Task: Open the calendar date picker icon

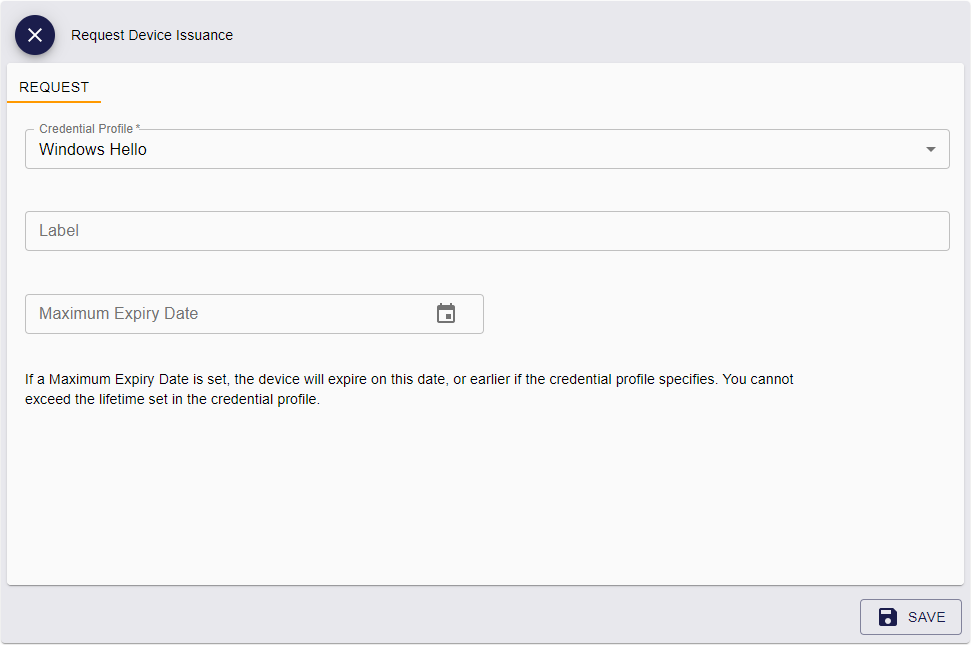Action: (446, 313)
